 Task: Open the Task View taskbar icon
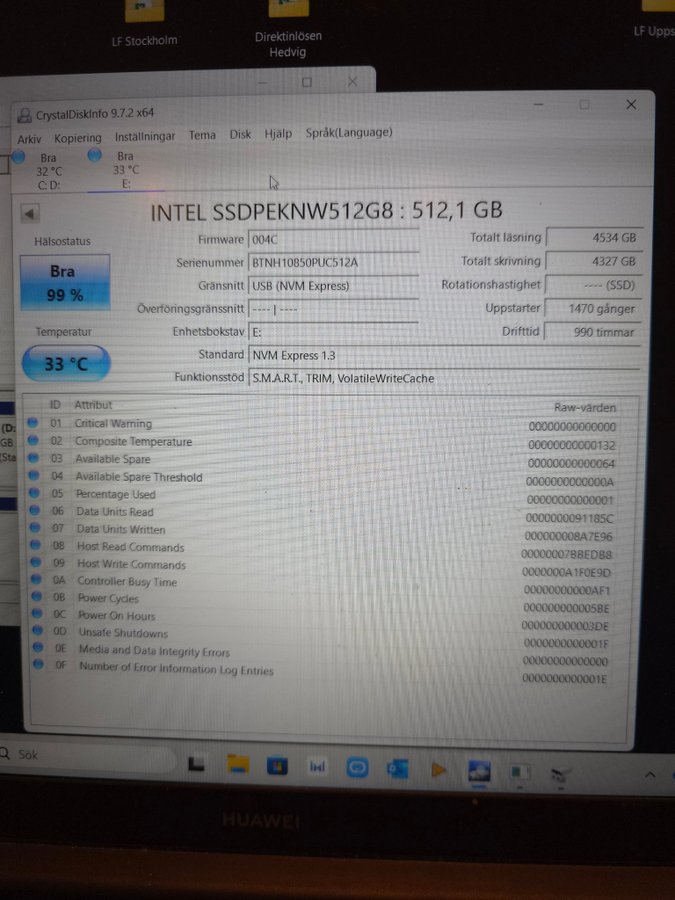[x=198, y=765]
